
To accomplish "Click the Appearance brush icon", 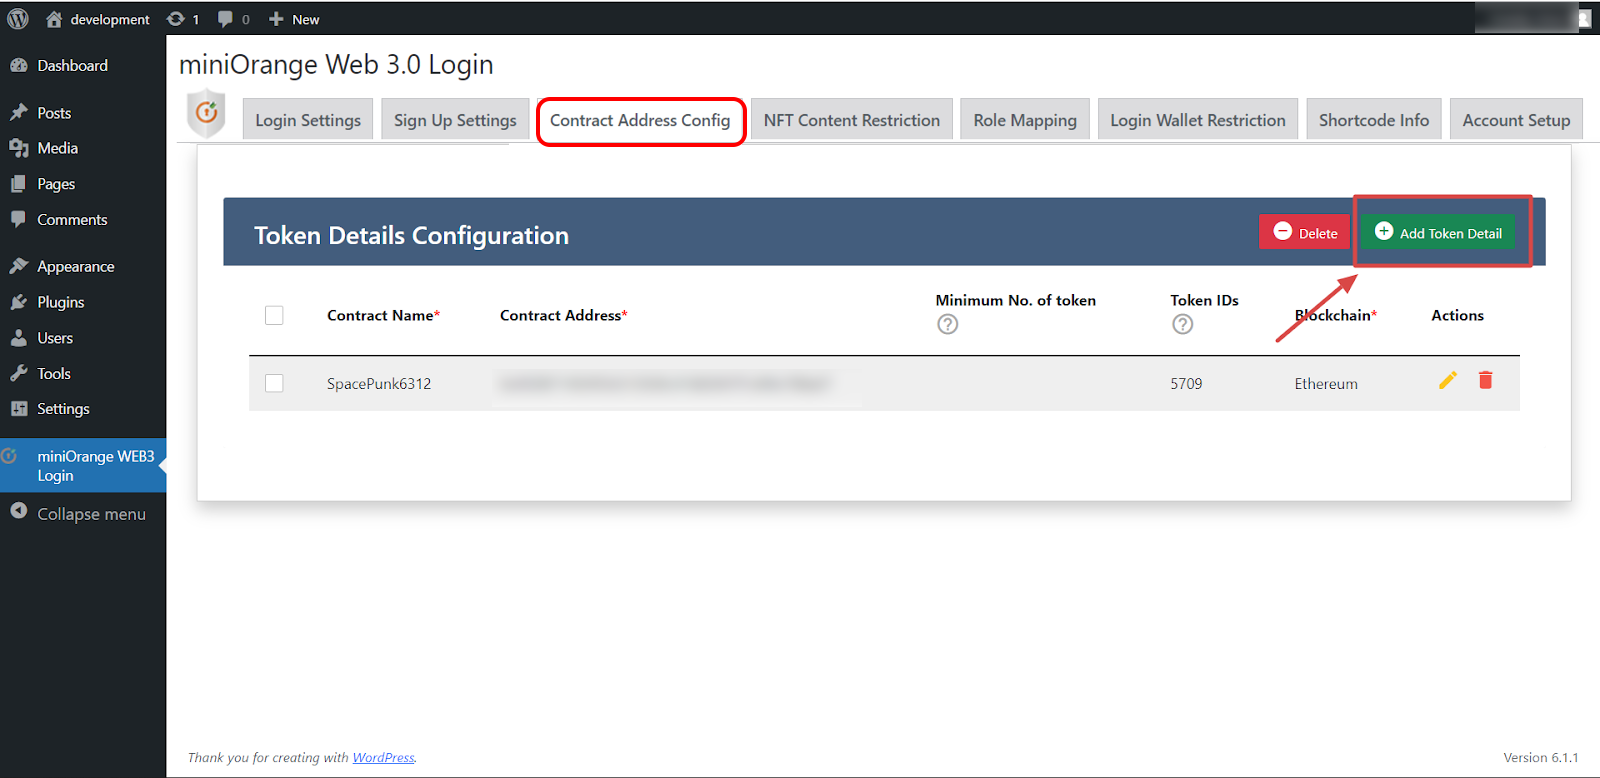I will point(18,266).
